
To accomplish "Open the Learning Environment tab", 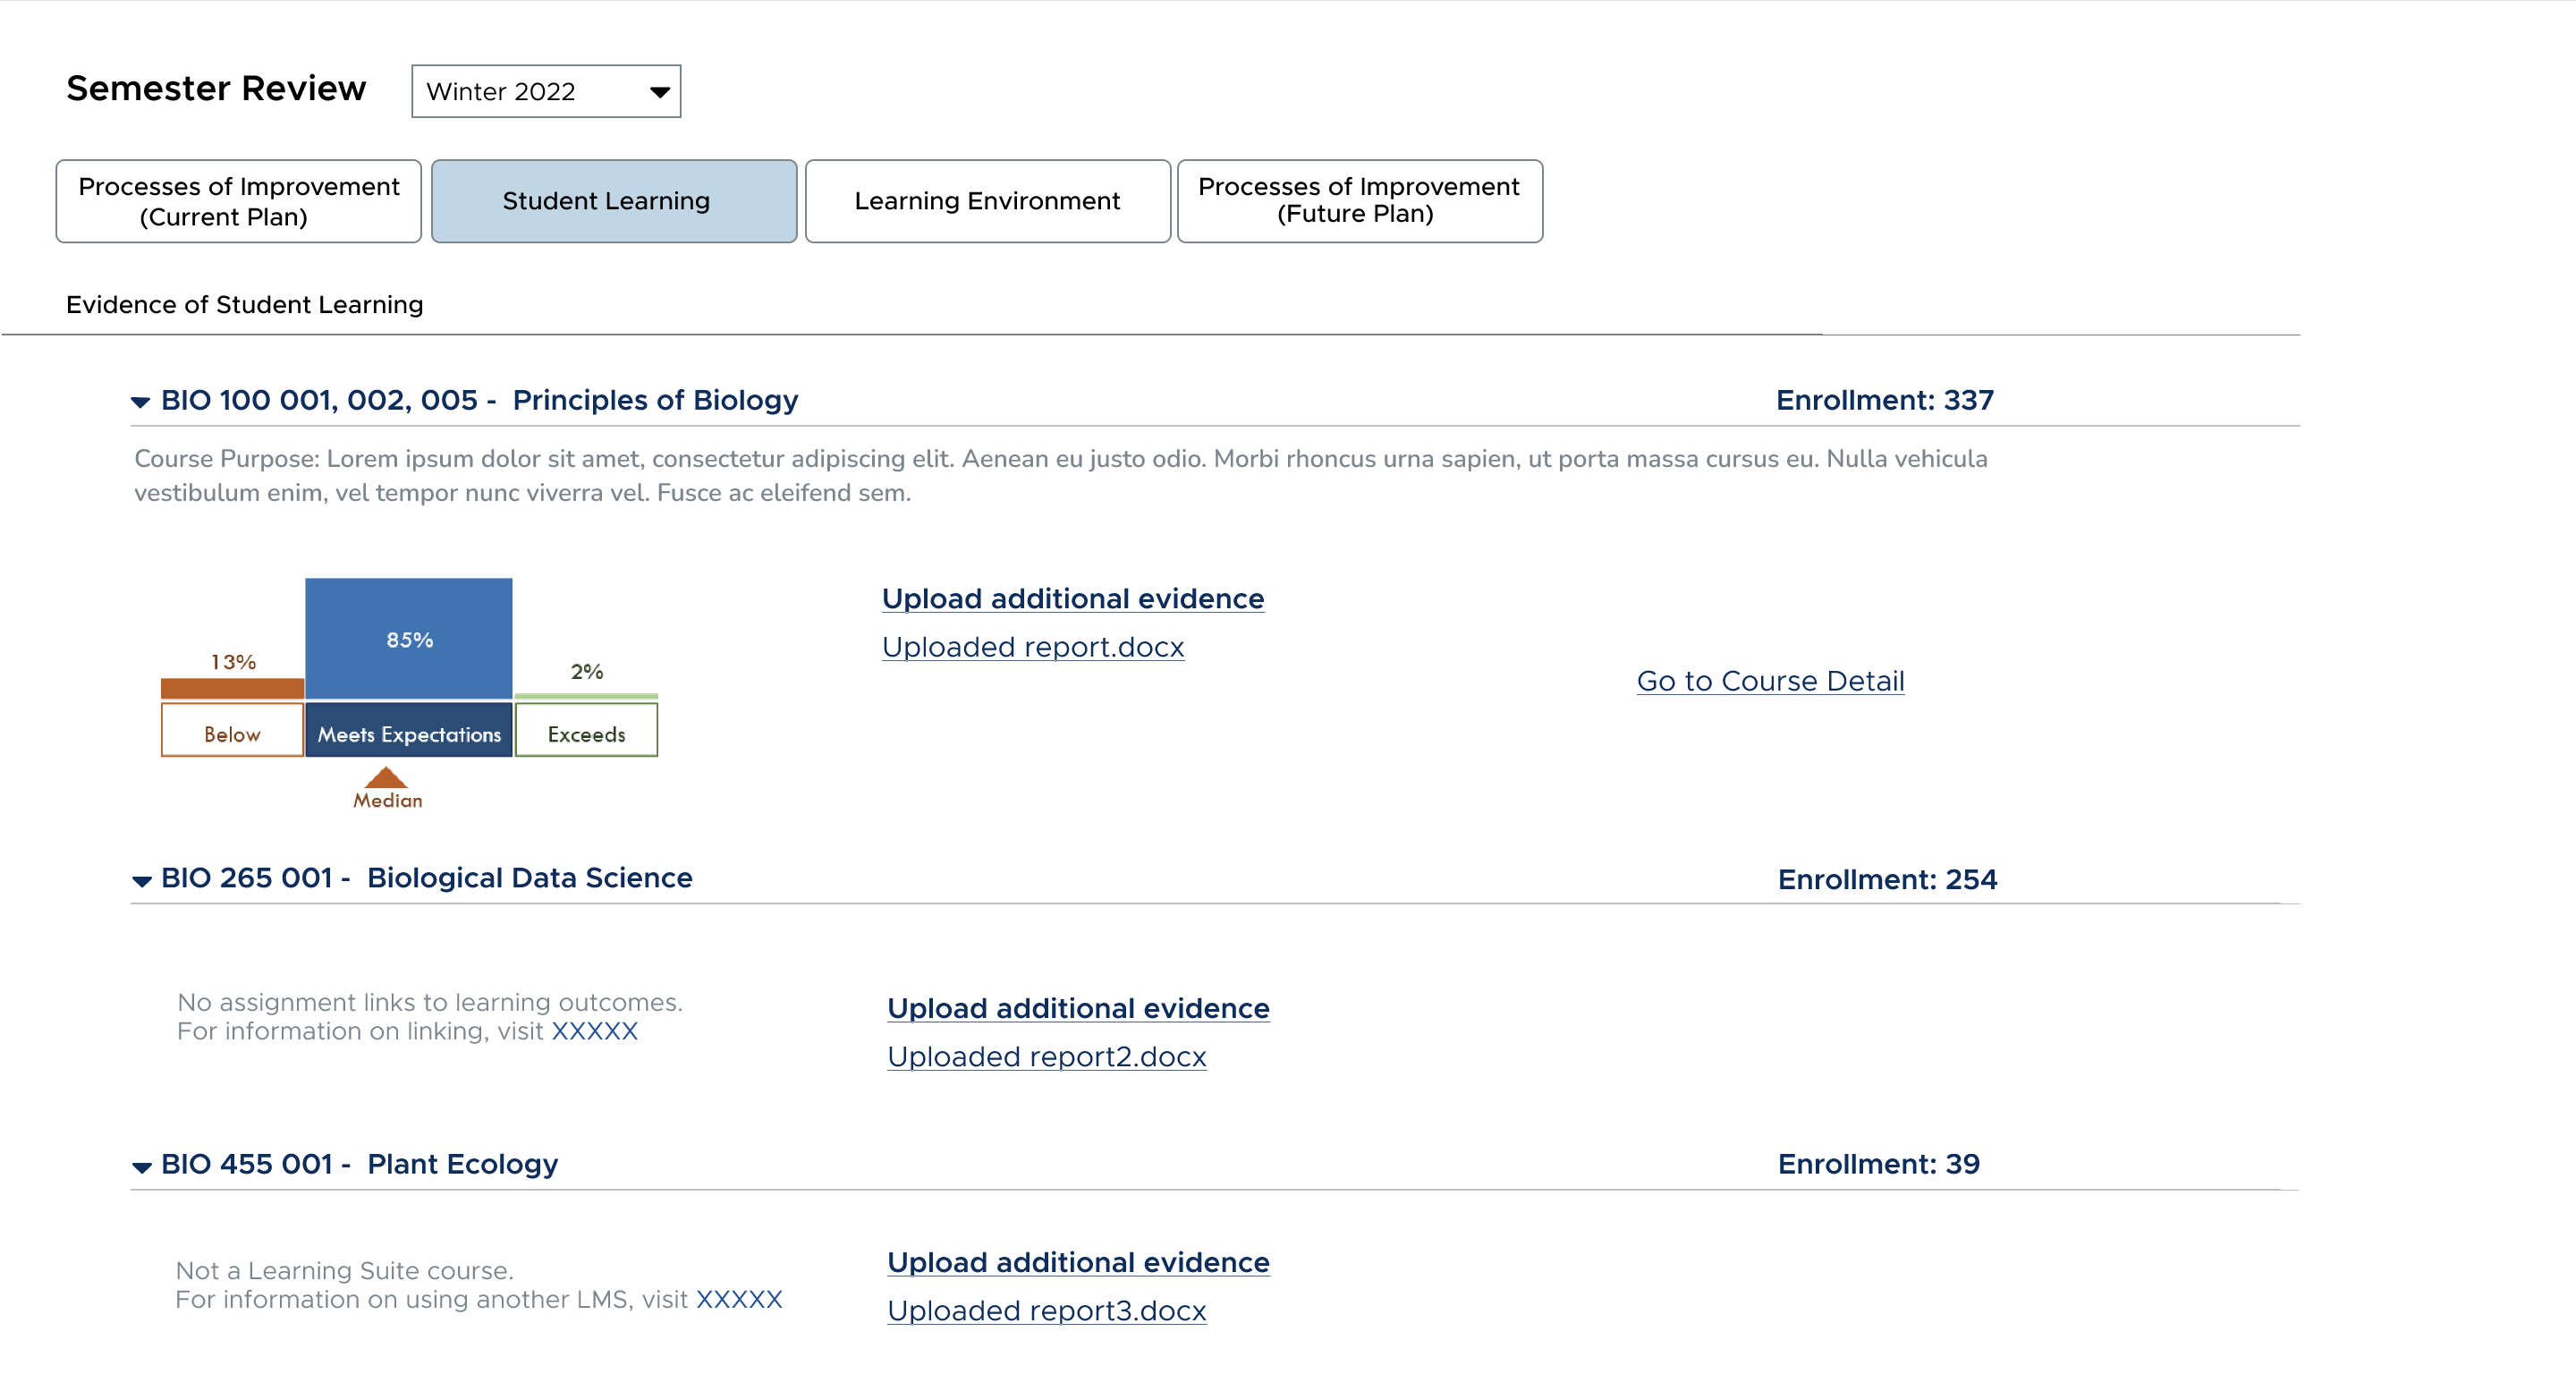I will tap(988, 201).
